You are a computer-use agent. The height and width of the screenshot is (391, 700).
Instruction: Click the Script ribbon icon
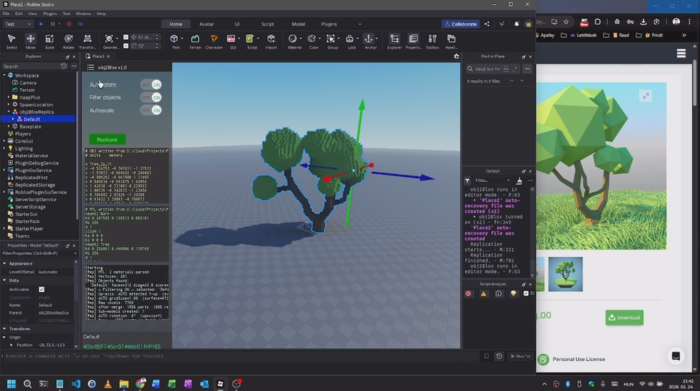250,41
